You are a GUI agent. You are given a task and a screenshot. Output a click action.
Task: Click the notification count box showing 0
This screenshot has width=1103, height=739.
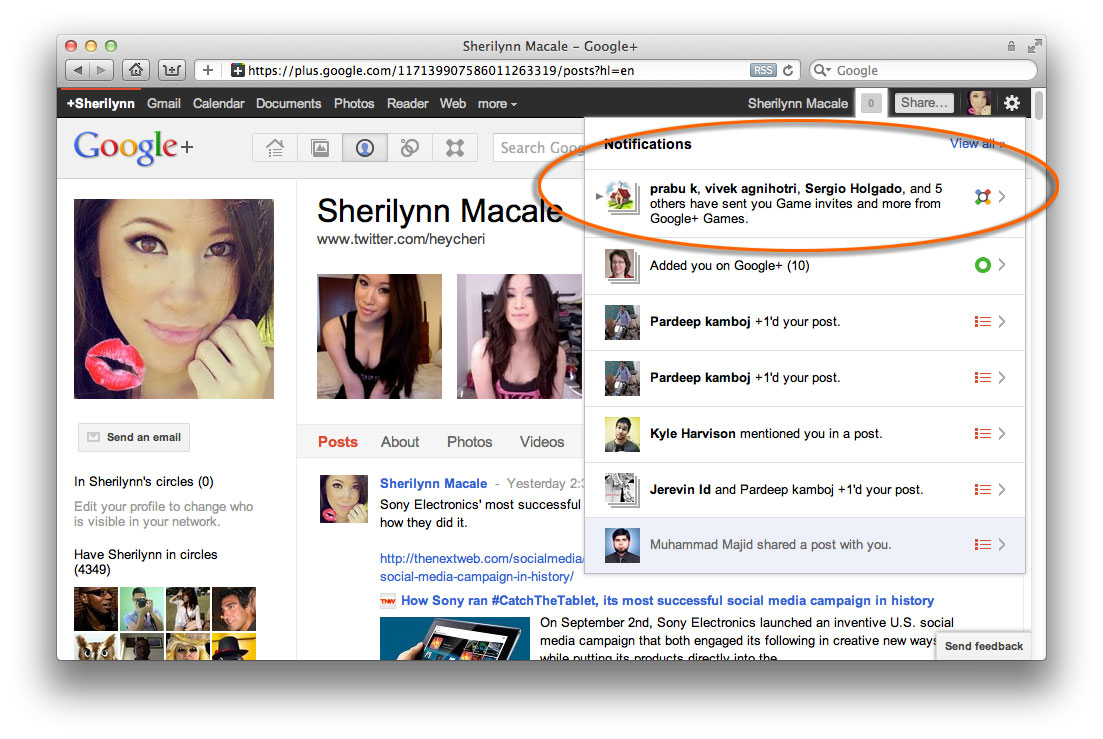[871, 103]
